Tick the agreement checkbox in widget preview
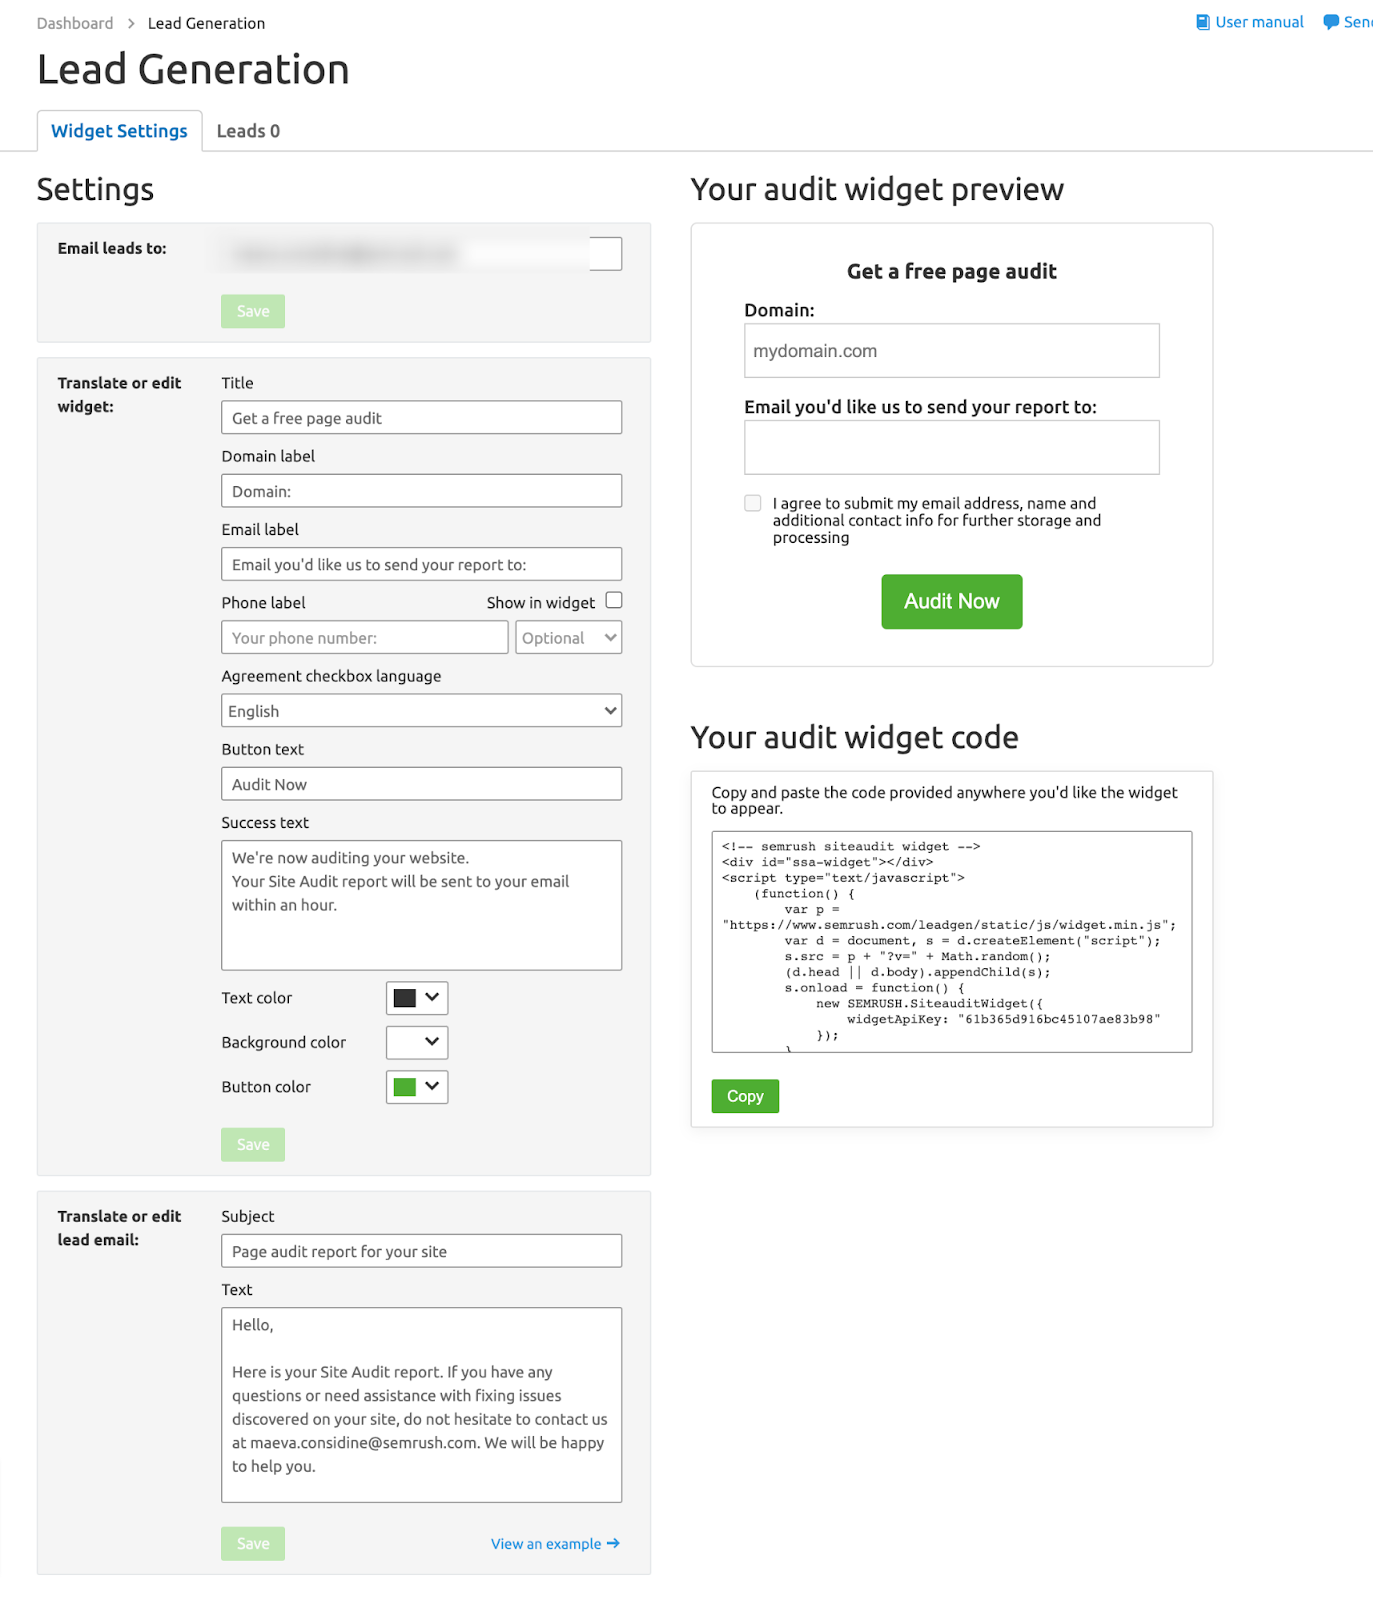The width and height of the screenshot is (1373, 1600). click(753, 503)
